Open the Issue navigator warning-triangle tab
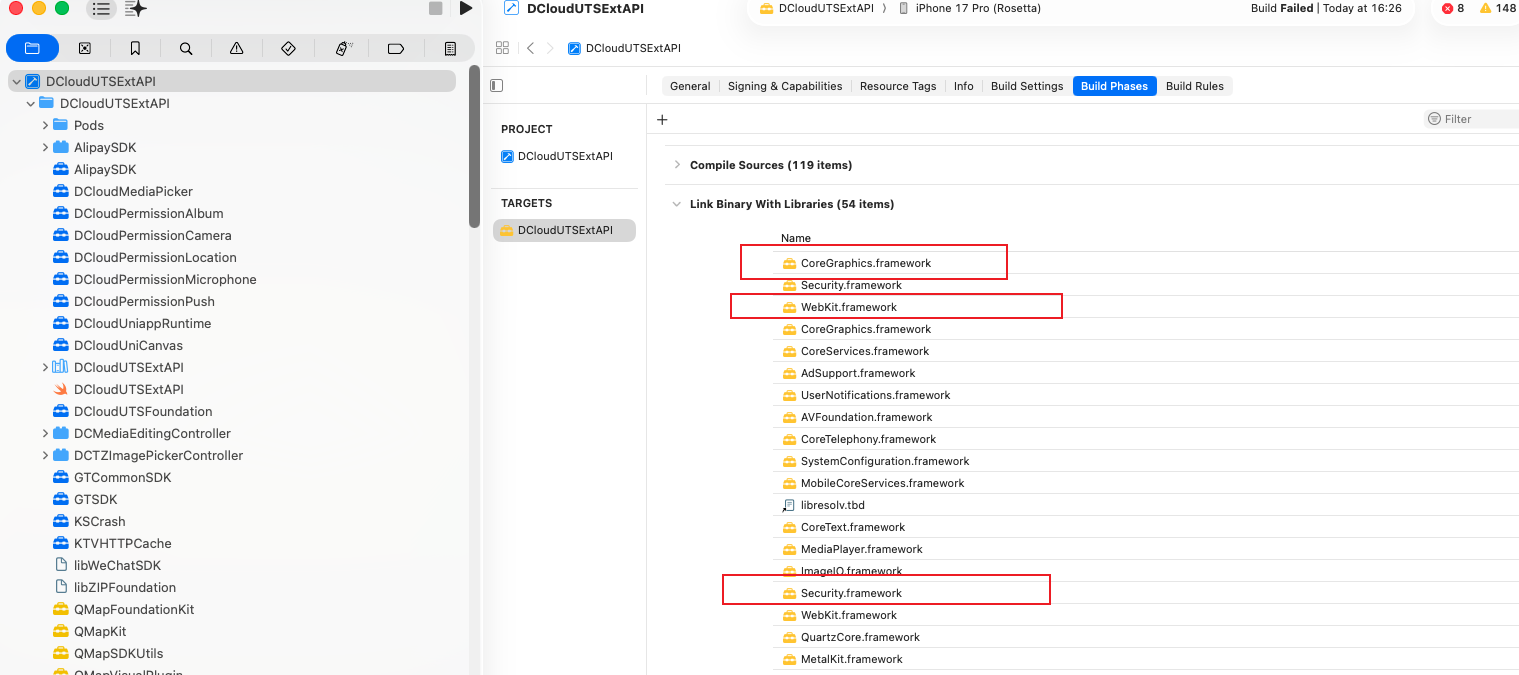The height and width of the screenshot is (675, 1519). click(x=237, y=48)
